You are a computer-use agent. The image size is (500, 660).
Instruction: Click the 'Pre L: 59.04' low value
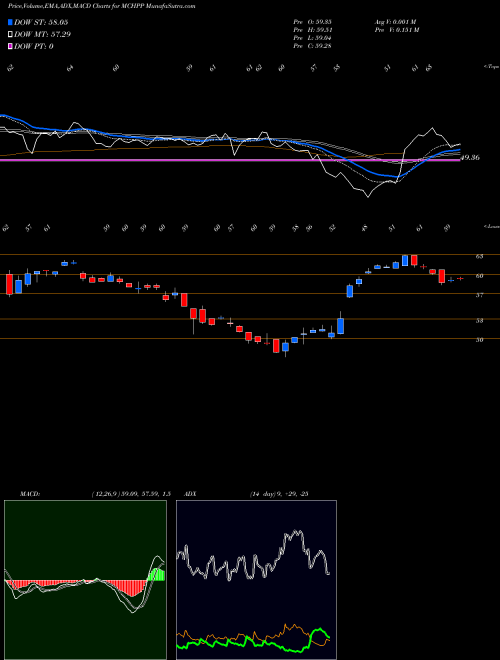pyautogui.click(x=312, y=38)
